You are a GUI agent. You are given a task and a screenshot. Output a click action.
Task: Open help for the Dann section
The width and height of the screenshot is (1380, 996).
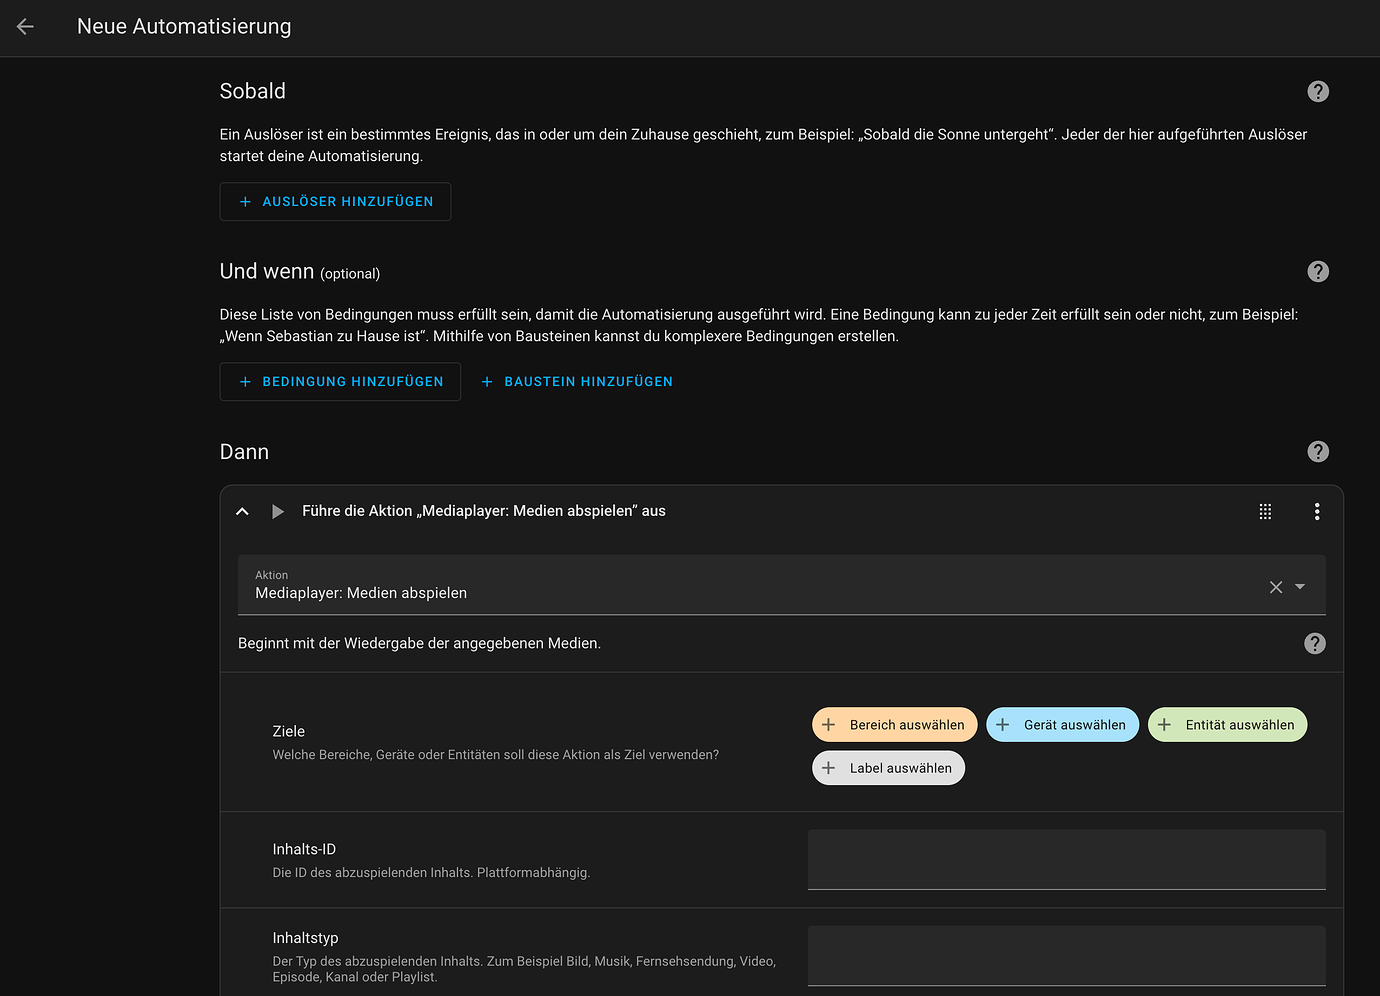click(x=1318, y=452)
